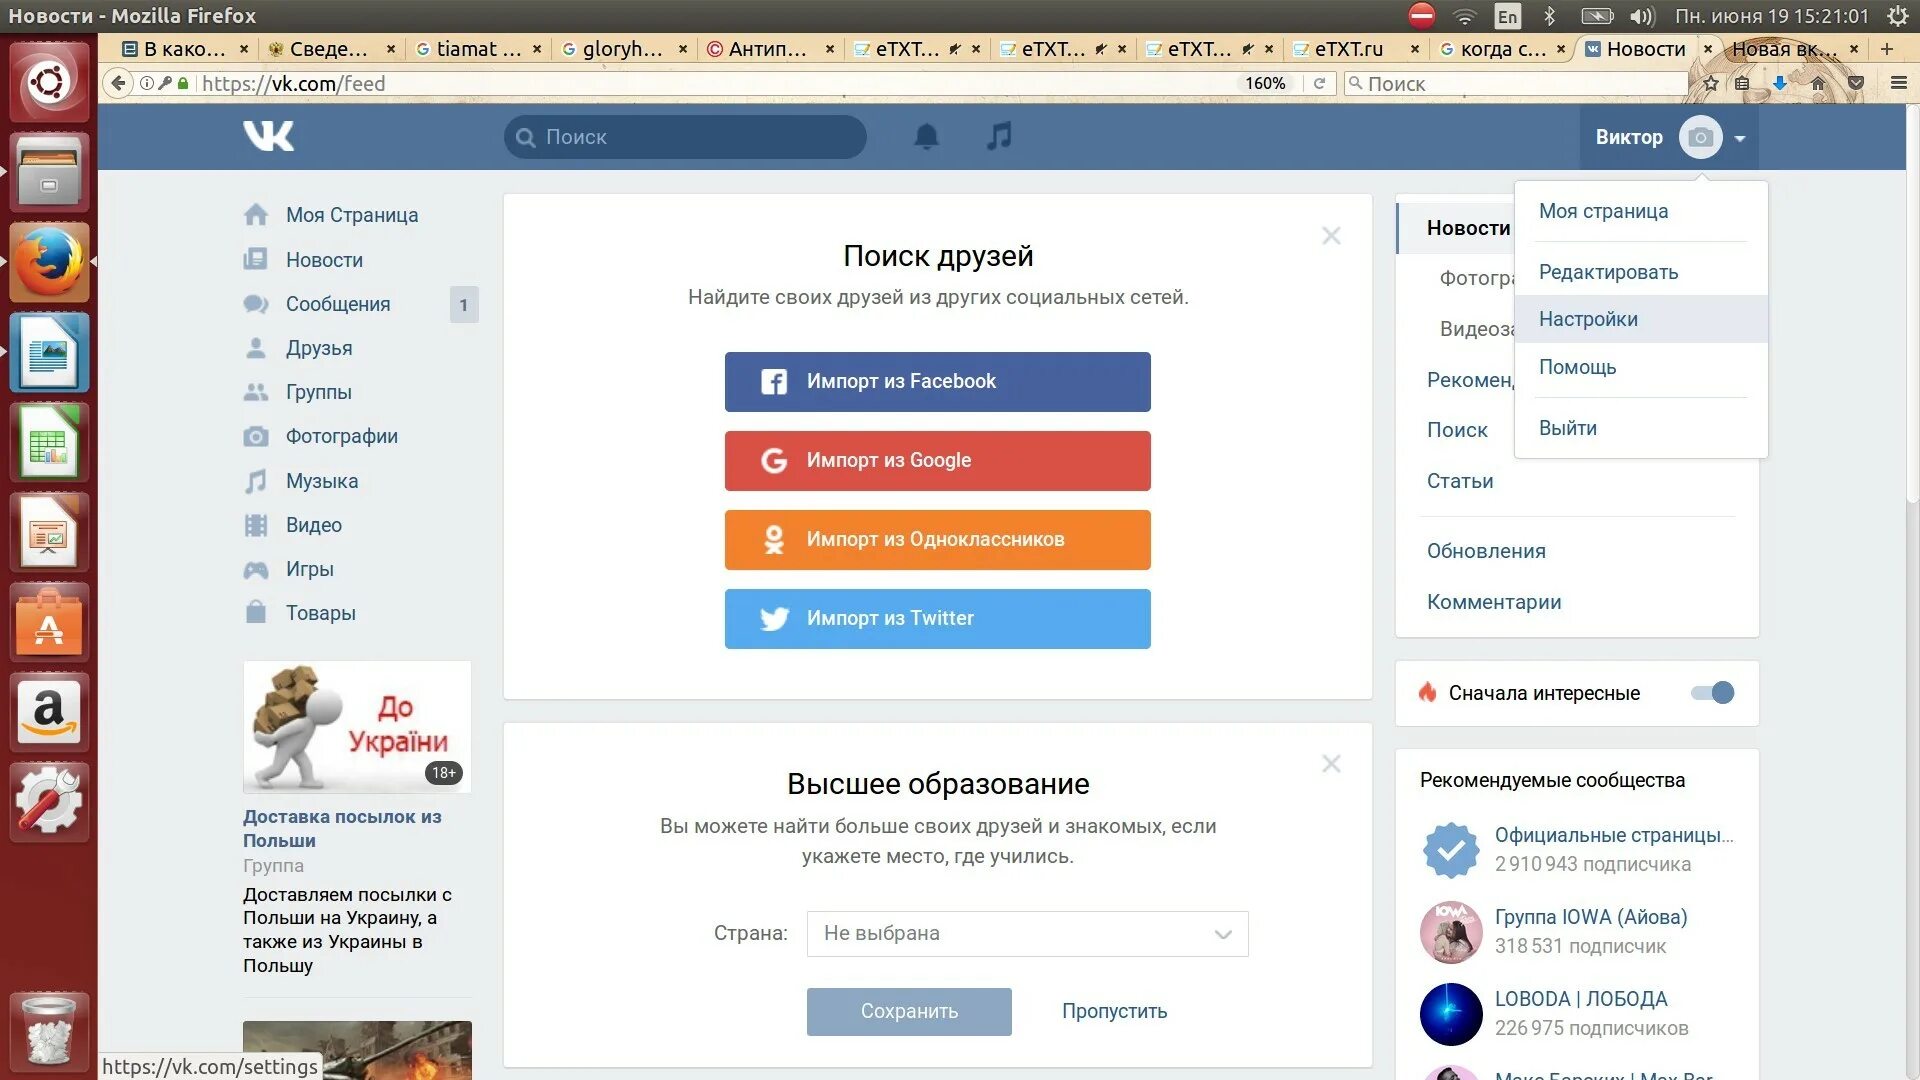The height and width of the screenshot is (1080, 1920).
Task: Click the Сохранить button
Action: [909, 1012]
